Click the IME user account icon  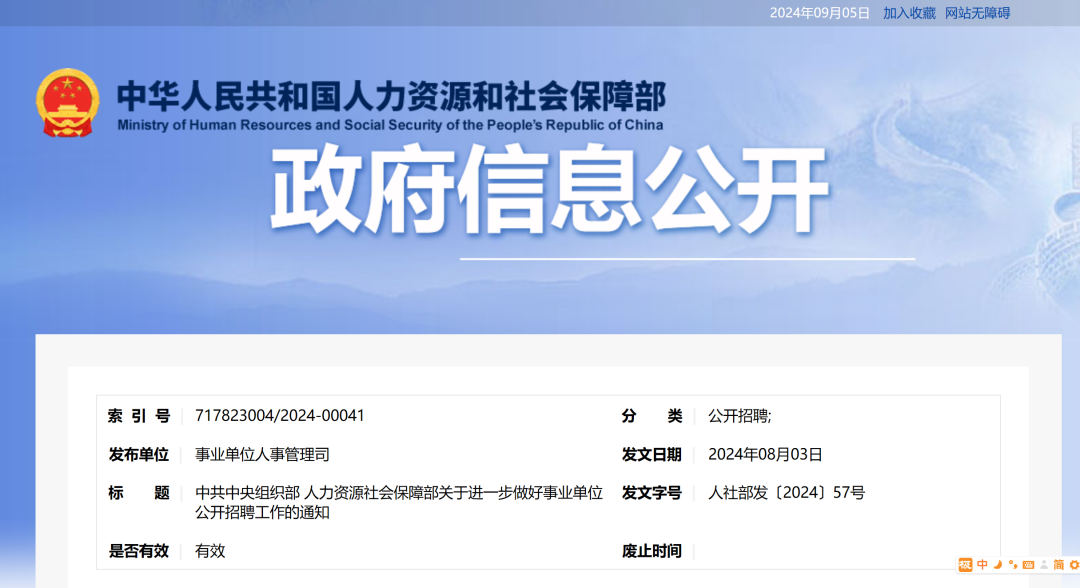point(1043,565)
